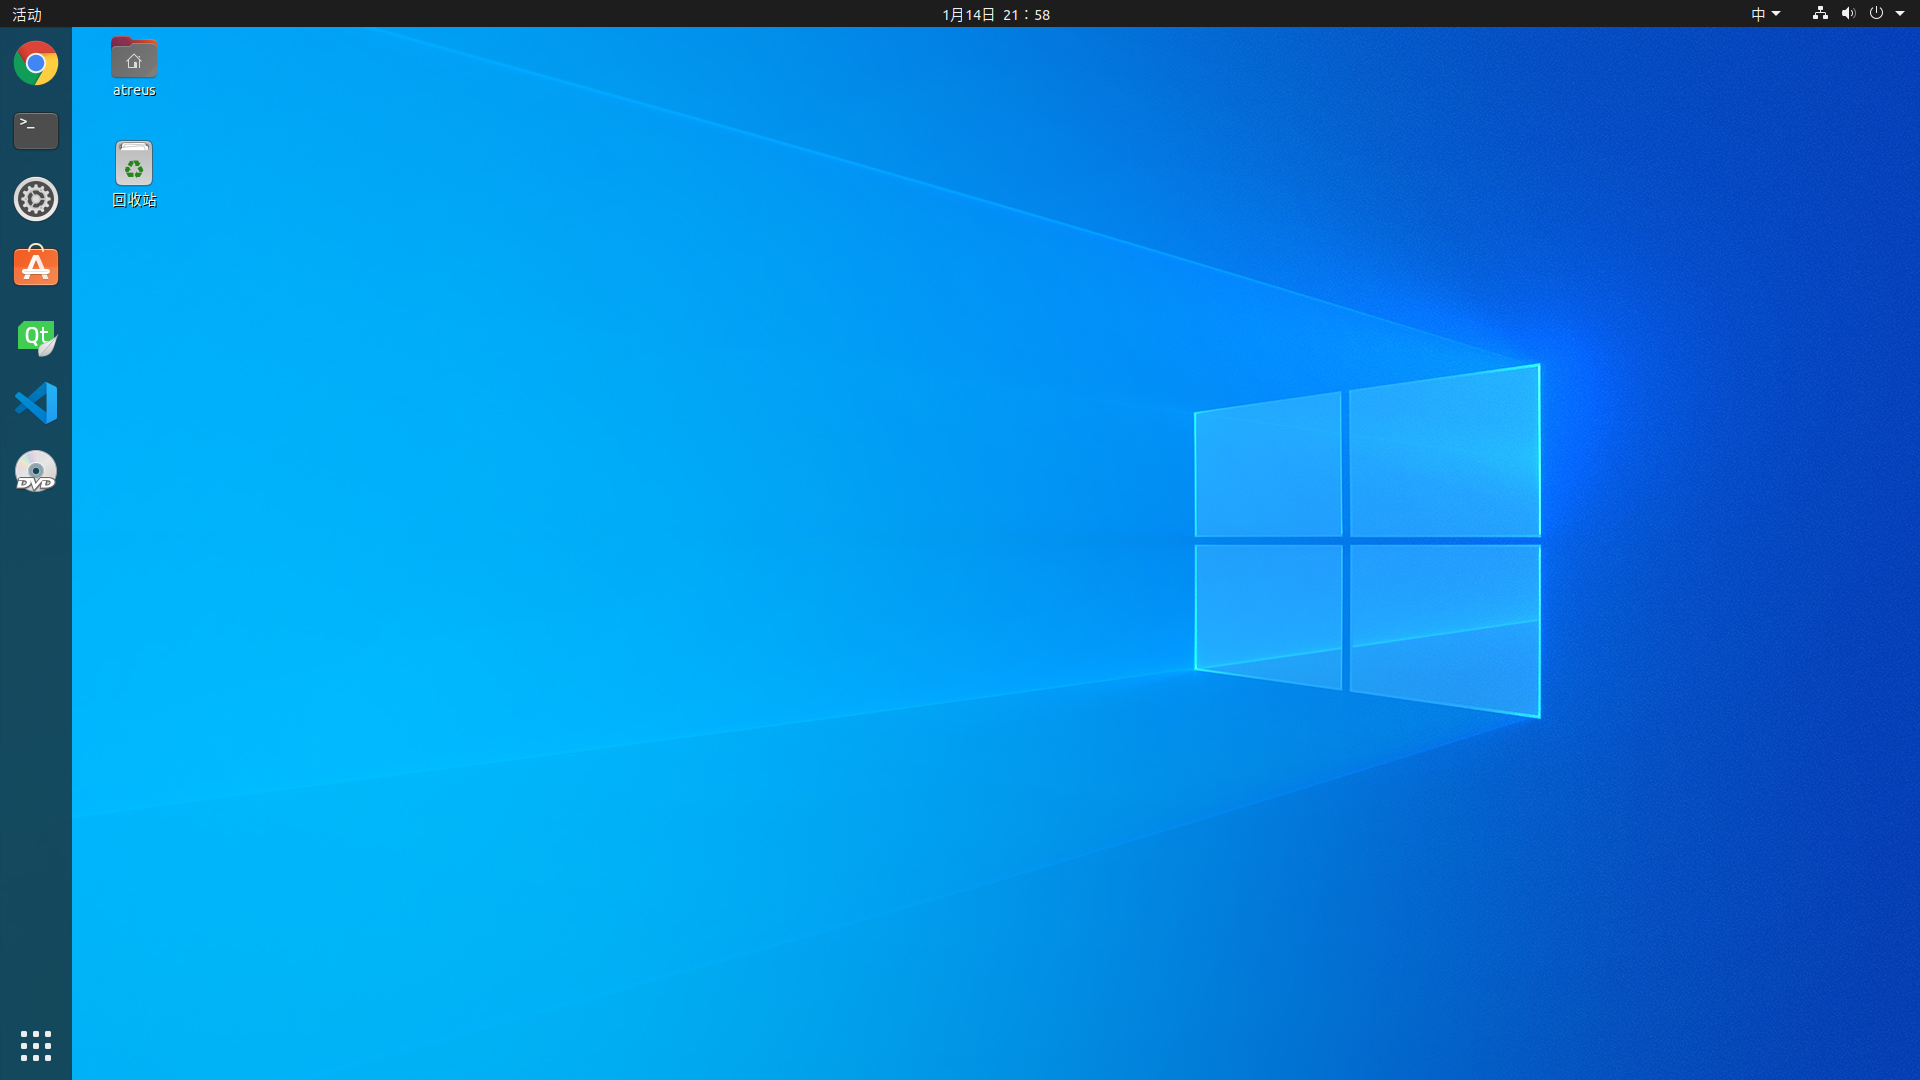Open the Ubuntu Software store icon

(x=36, y=267)
